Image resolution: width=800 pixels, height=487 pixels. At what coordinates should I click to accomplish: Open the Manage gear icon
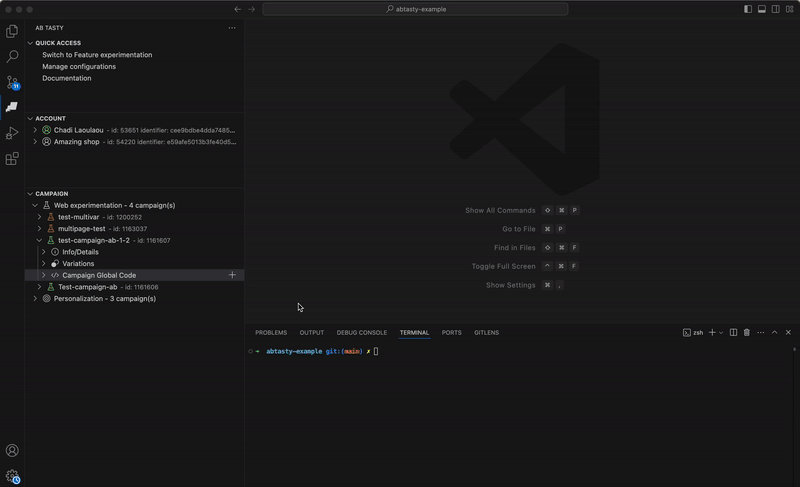coord(12,476)
